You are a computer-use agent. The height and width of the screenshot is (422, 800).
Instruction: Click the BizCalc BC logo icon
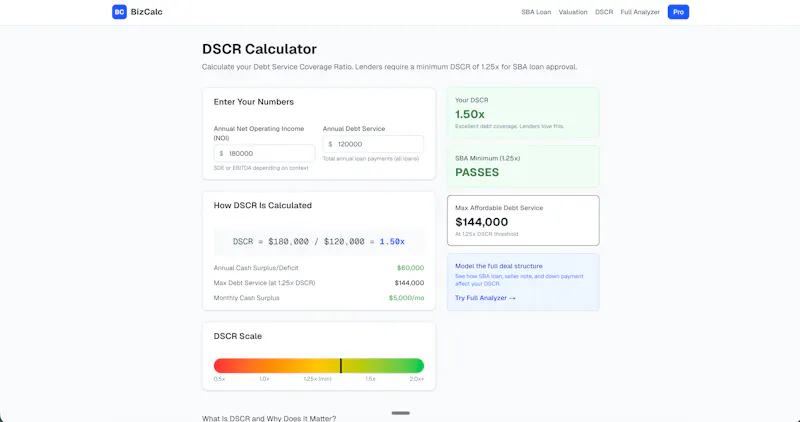point(119,12)
